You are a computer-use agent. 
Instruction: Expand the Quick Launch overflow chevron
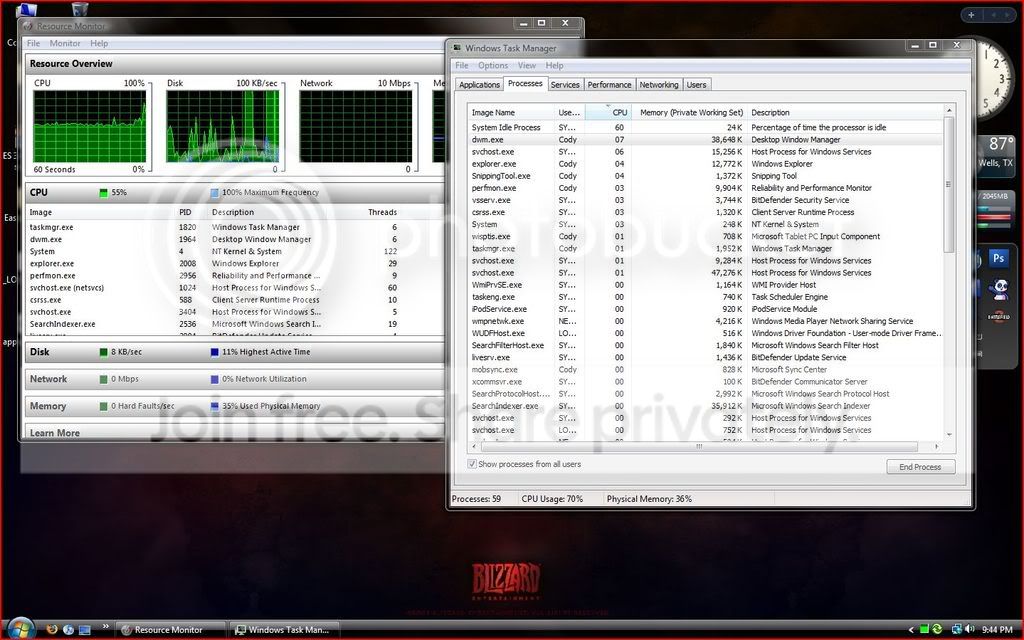click(105, 627)
